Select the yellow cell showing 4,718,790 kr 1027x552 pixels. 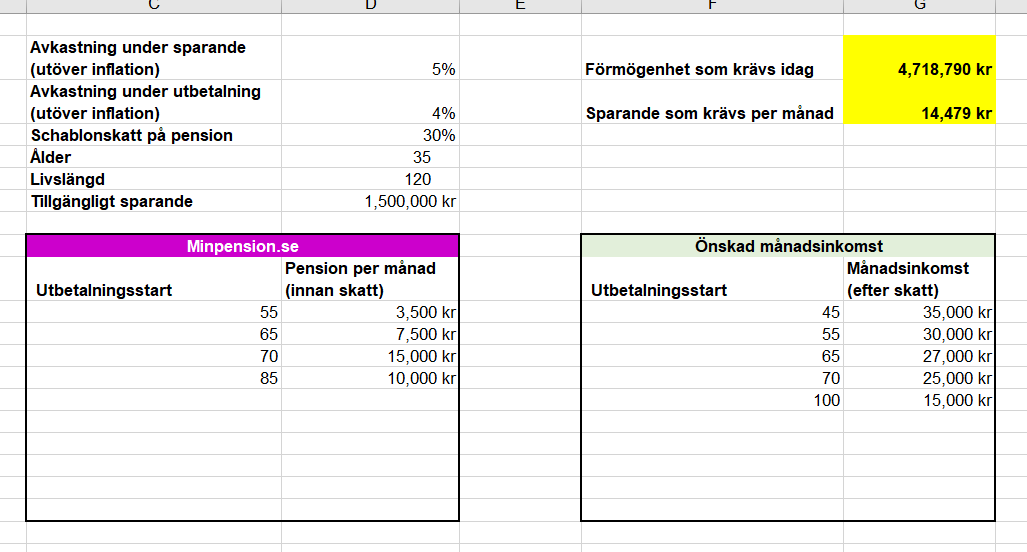pos(919,70)
